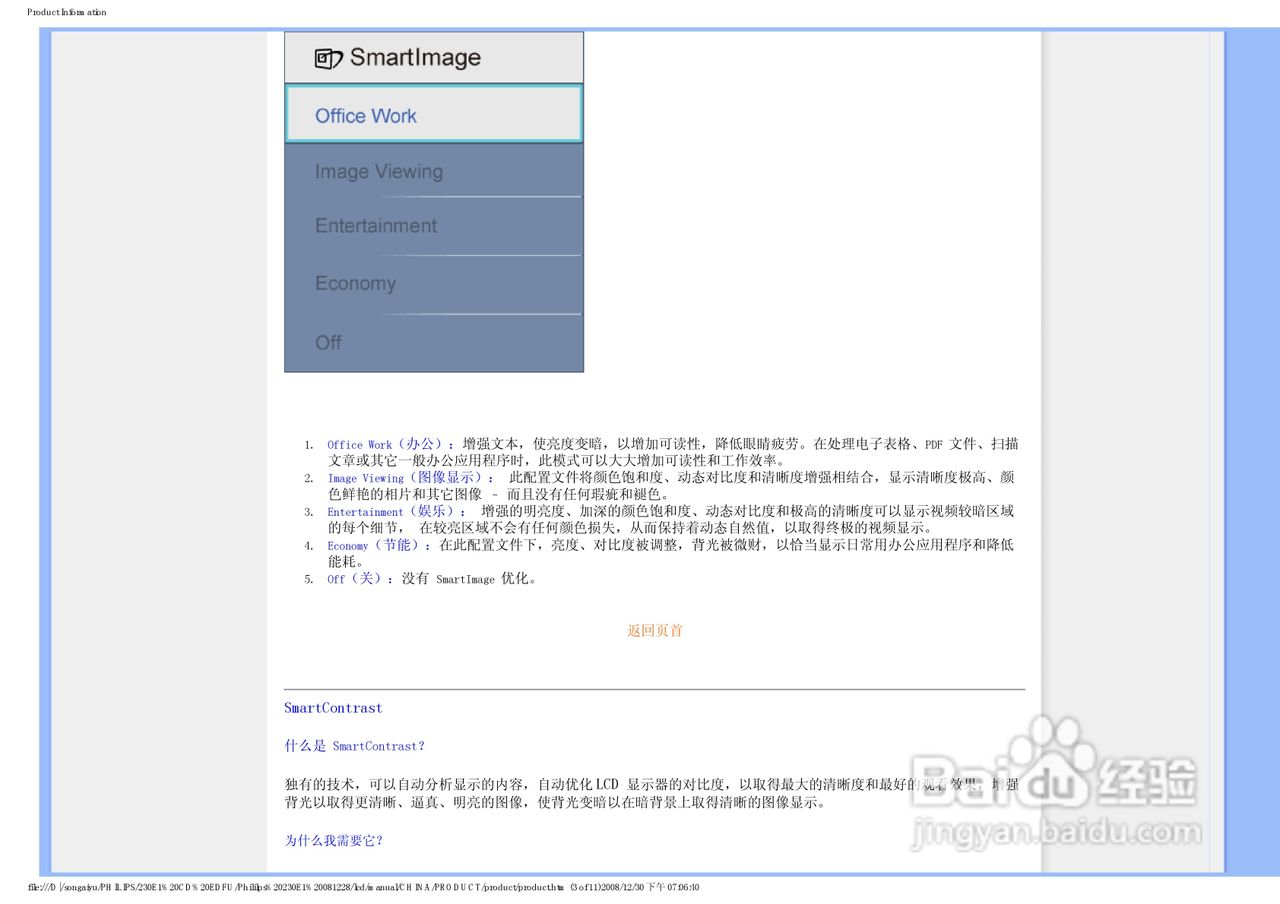
Task: Click the 为什么我需要它? heading
Action: coord(334,840)
